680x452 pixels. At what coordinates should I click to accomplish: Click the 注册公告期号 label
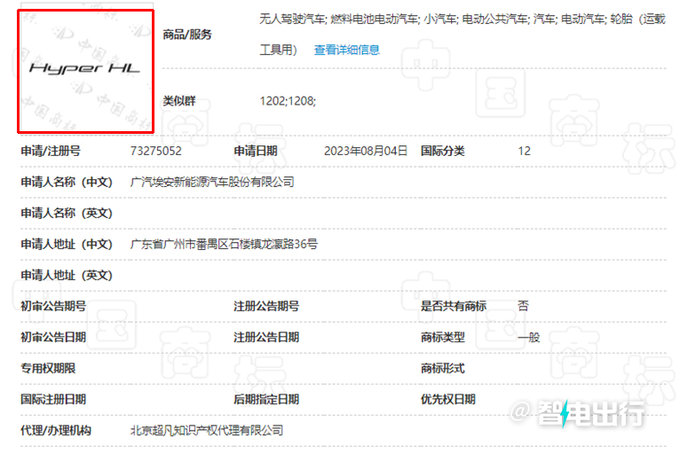266,306
